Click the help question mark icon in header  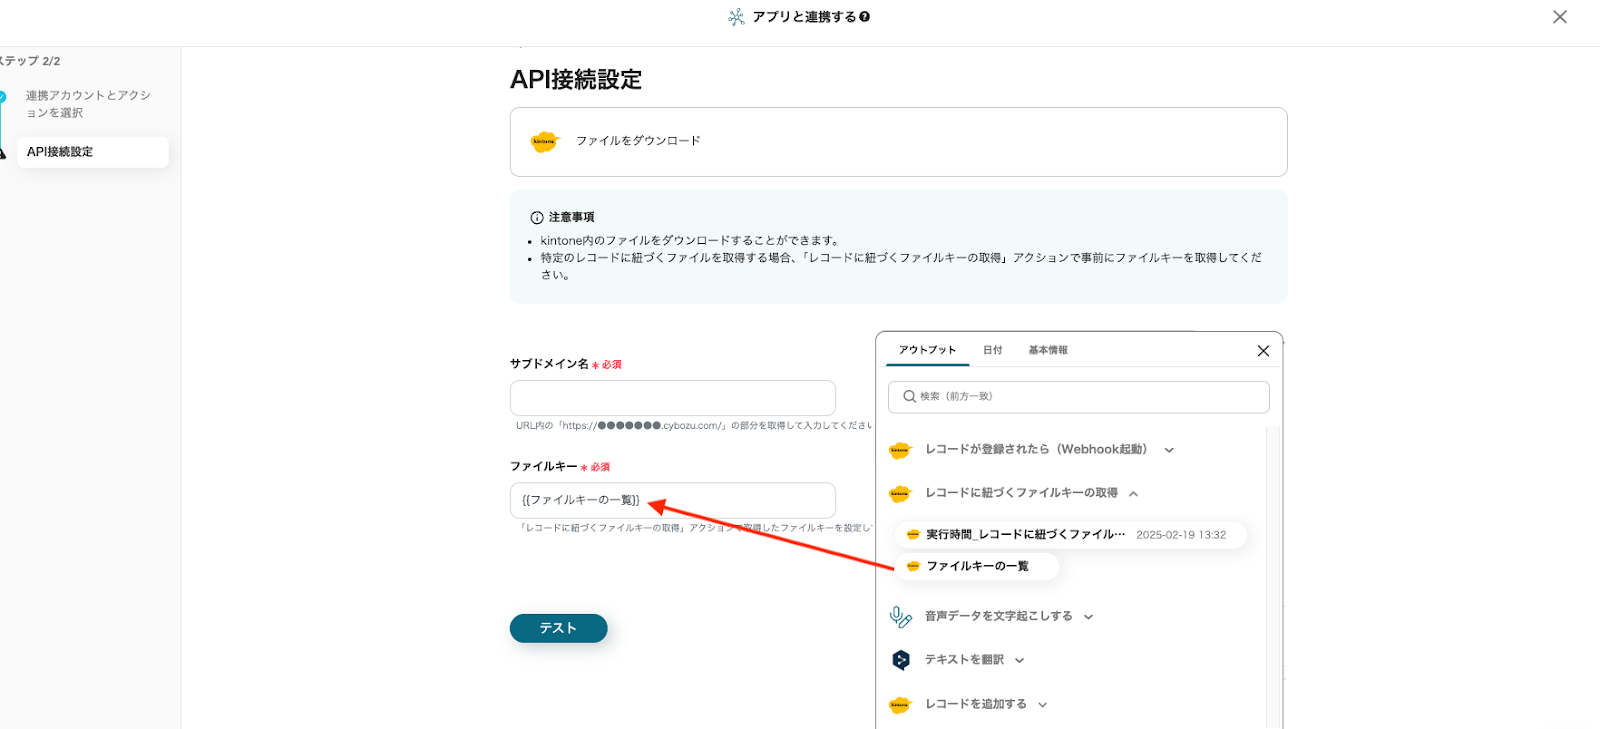tap(864, 17)
